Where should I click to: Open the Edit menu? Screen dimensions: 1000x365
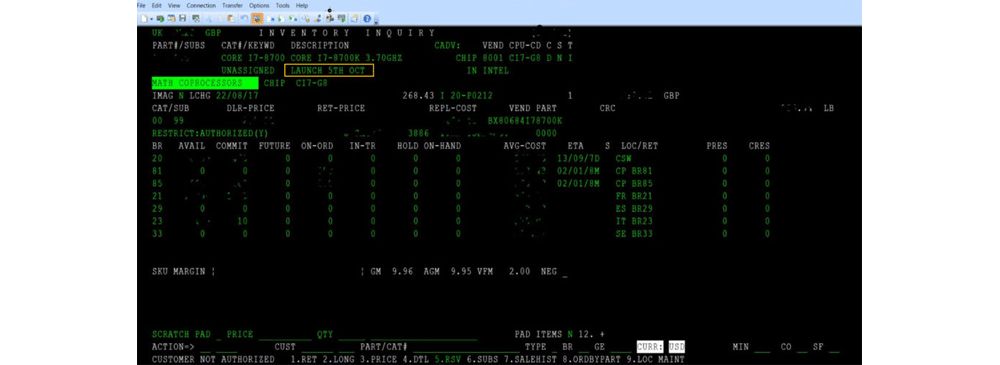tap(157, 5)
